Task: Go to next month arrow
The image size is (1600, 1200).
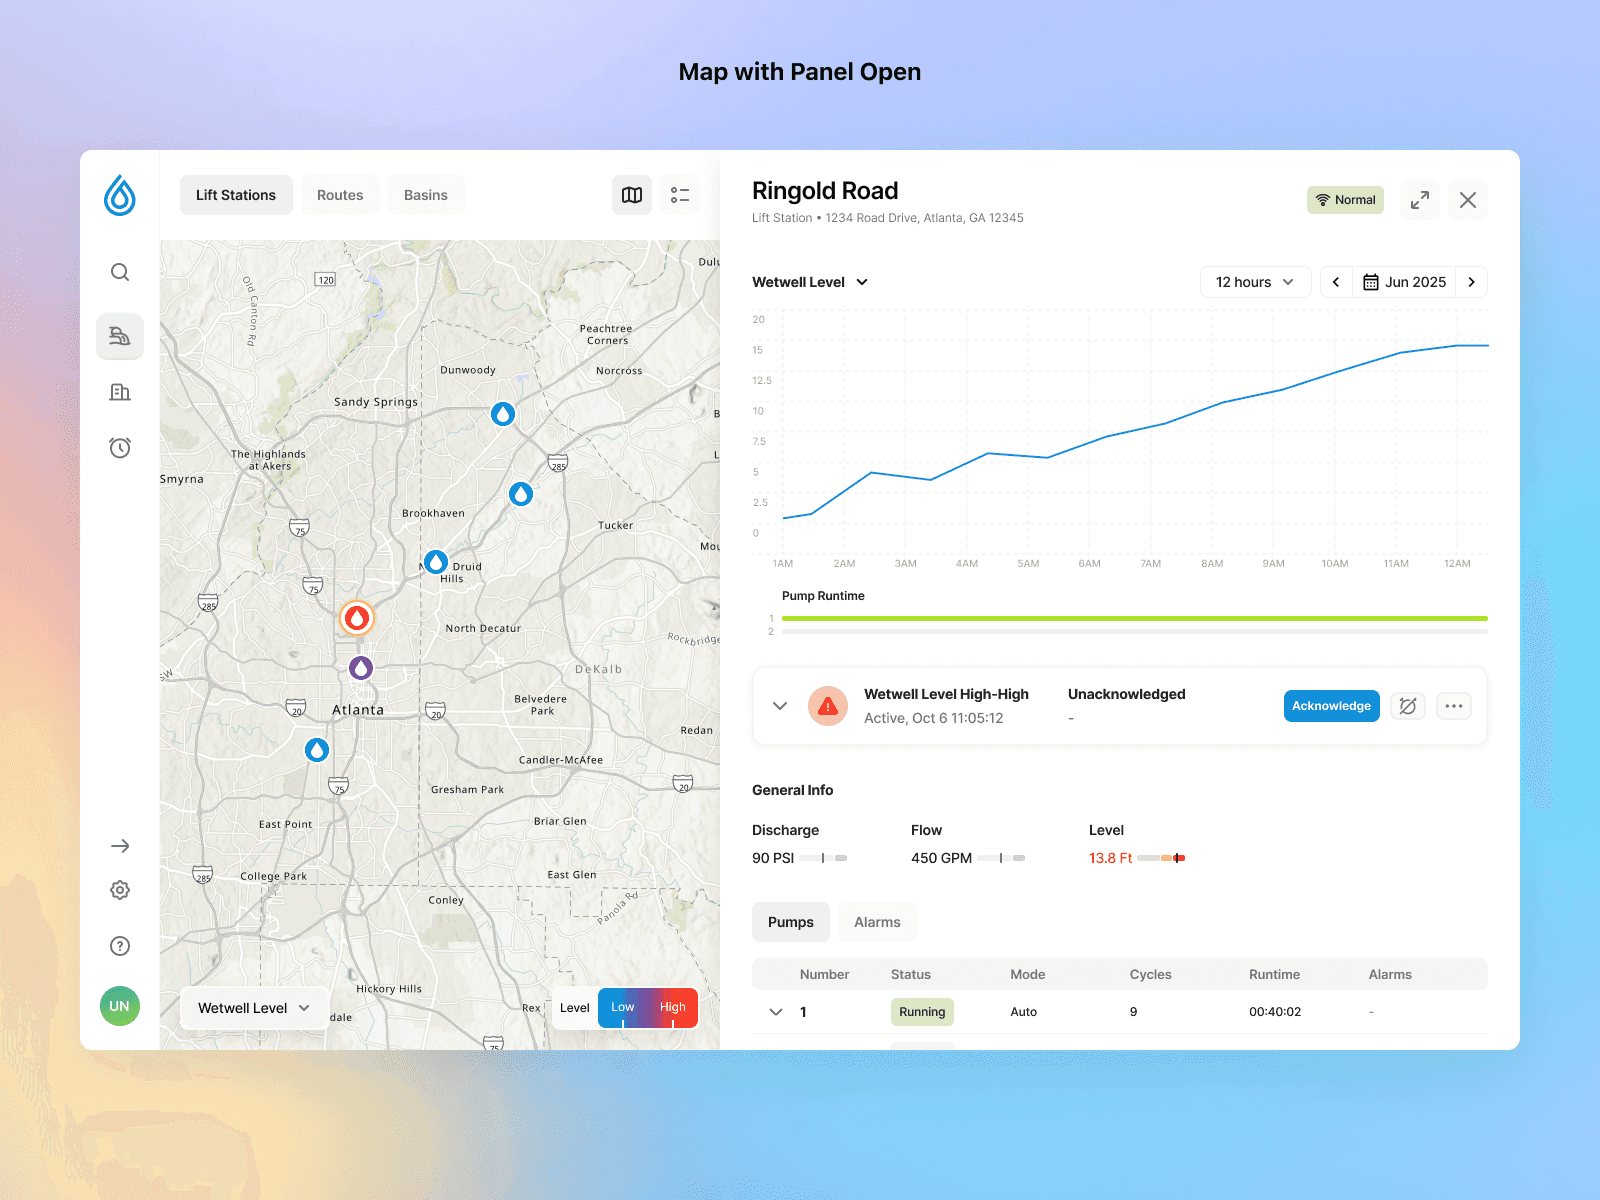Action: click(x=1471, y=282)
